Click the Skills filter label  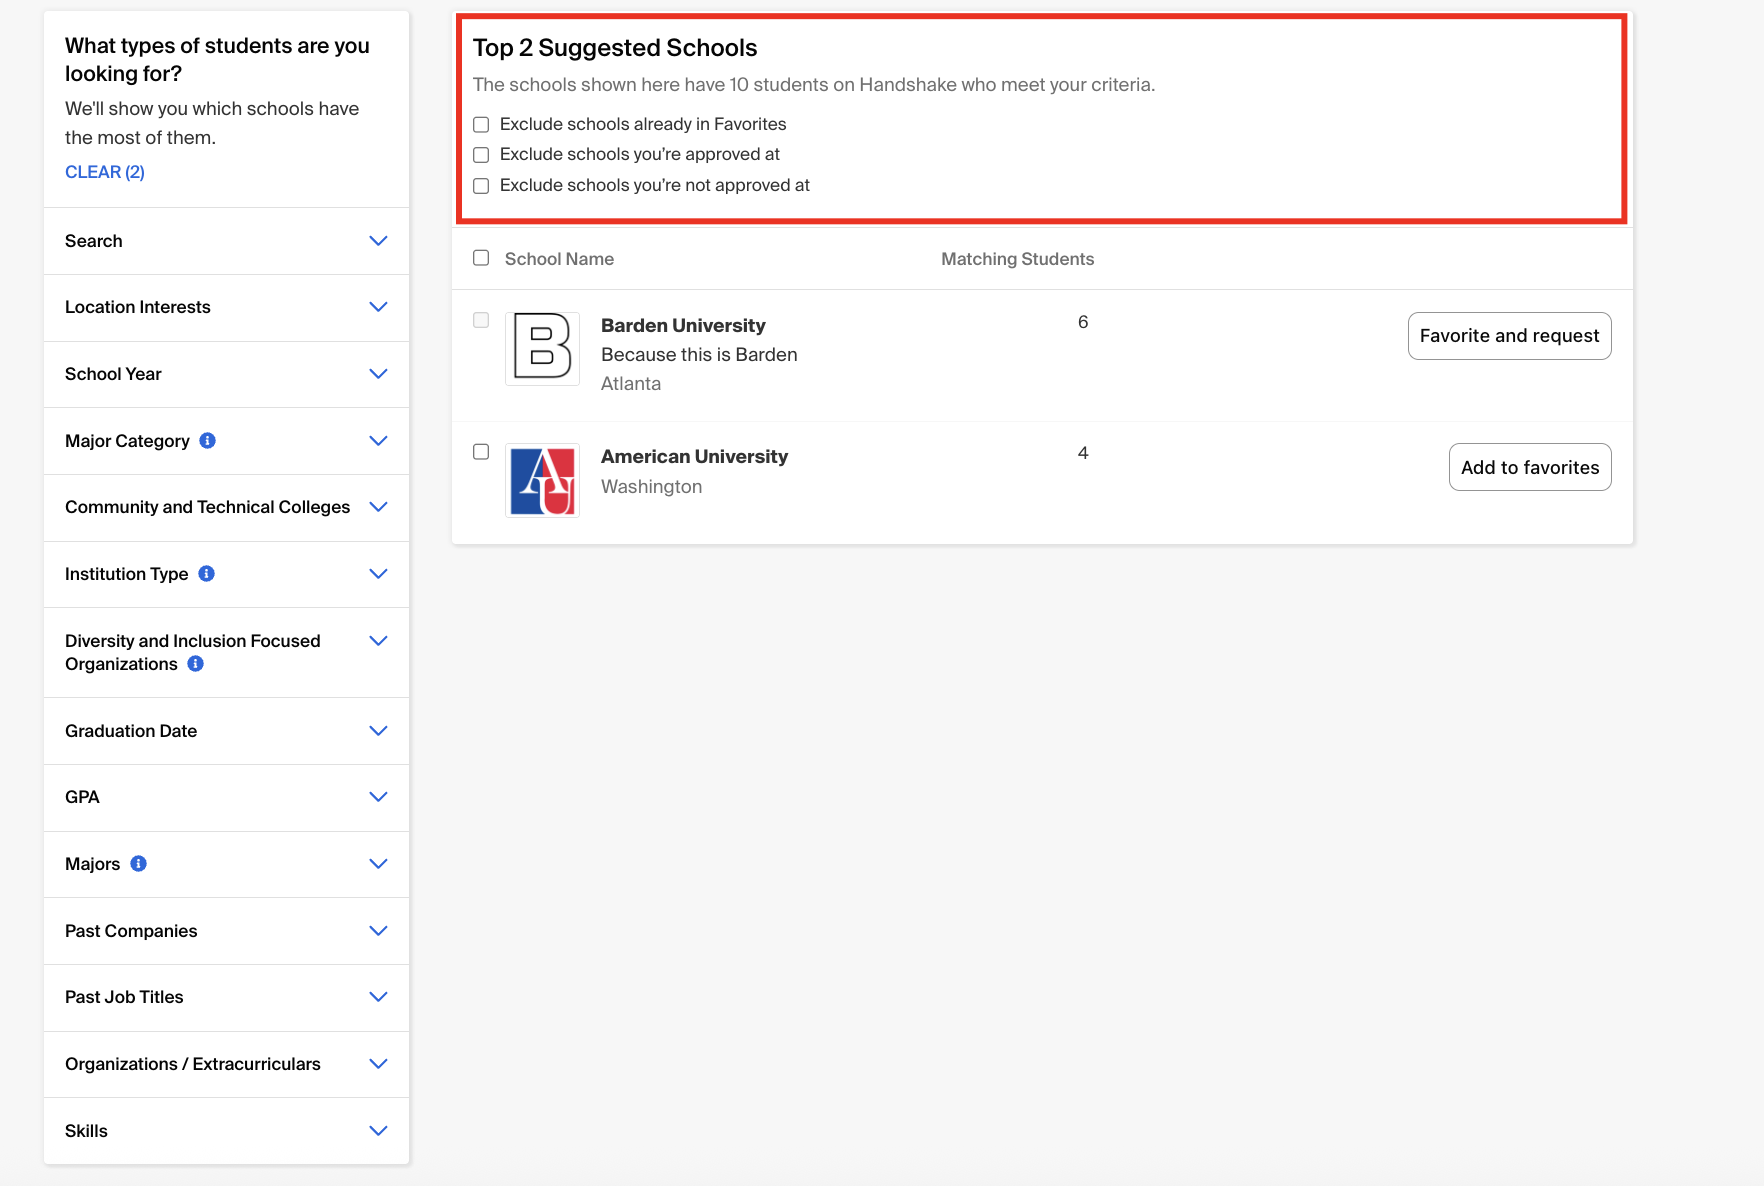point(86,1131)
